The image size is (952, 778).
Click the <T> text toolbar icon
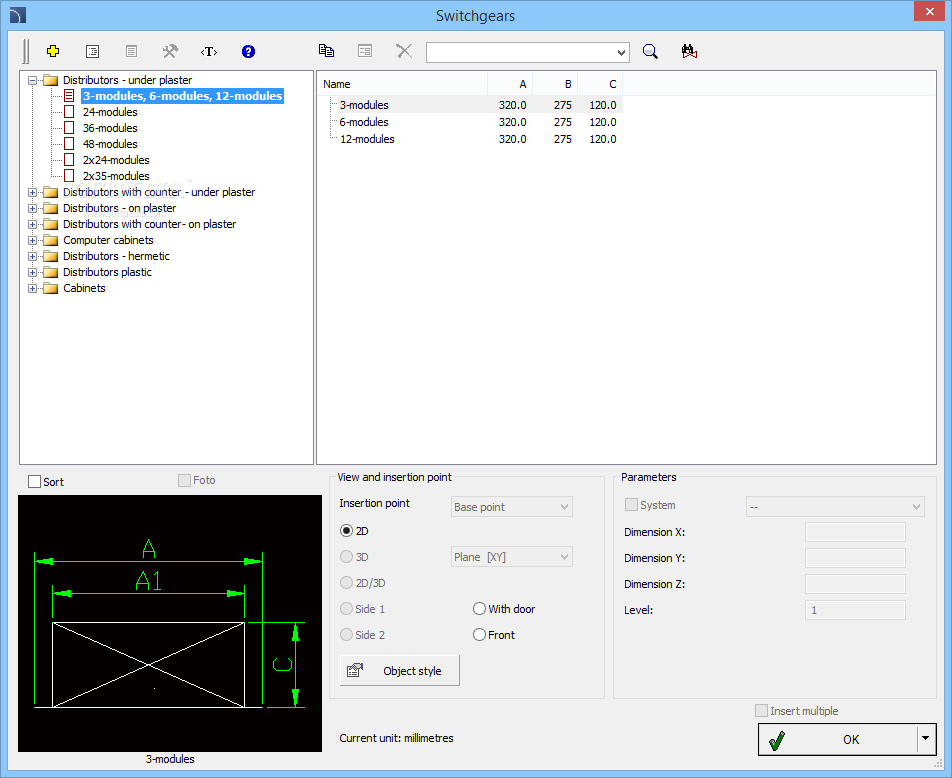coord(209,51)
